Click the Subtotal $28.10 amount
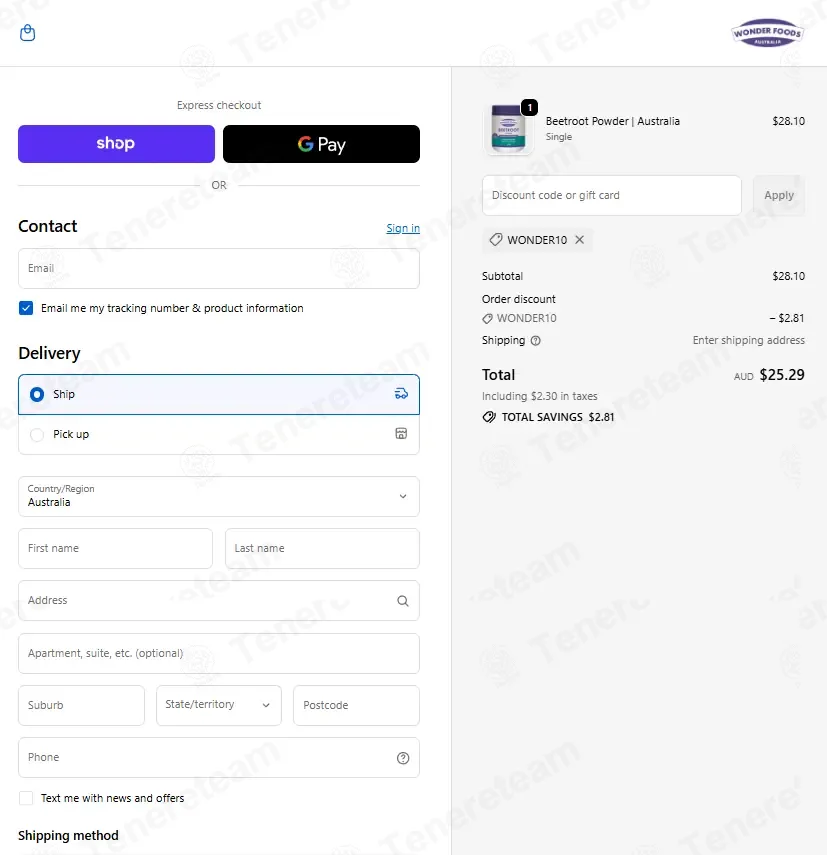This screenshot has height=855, width=827. pos(788,276)
